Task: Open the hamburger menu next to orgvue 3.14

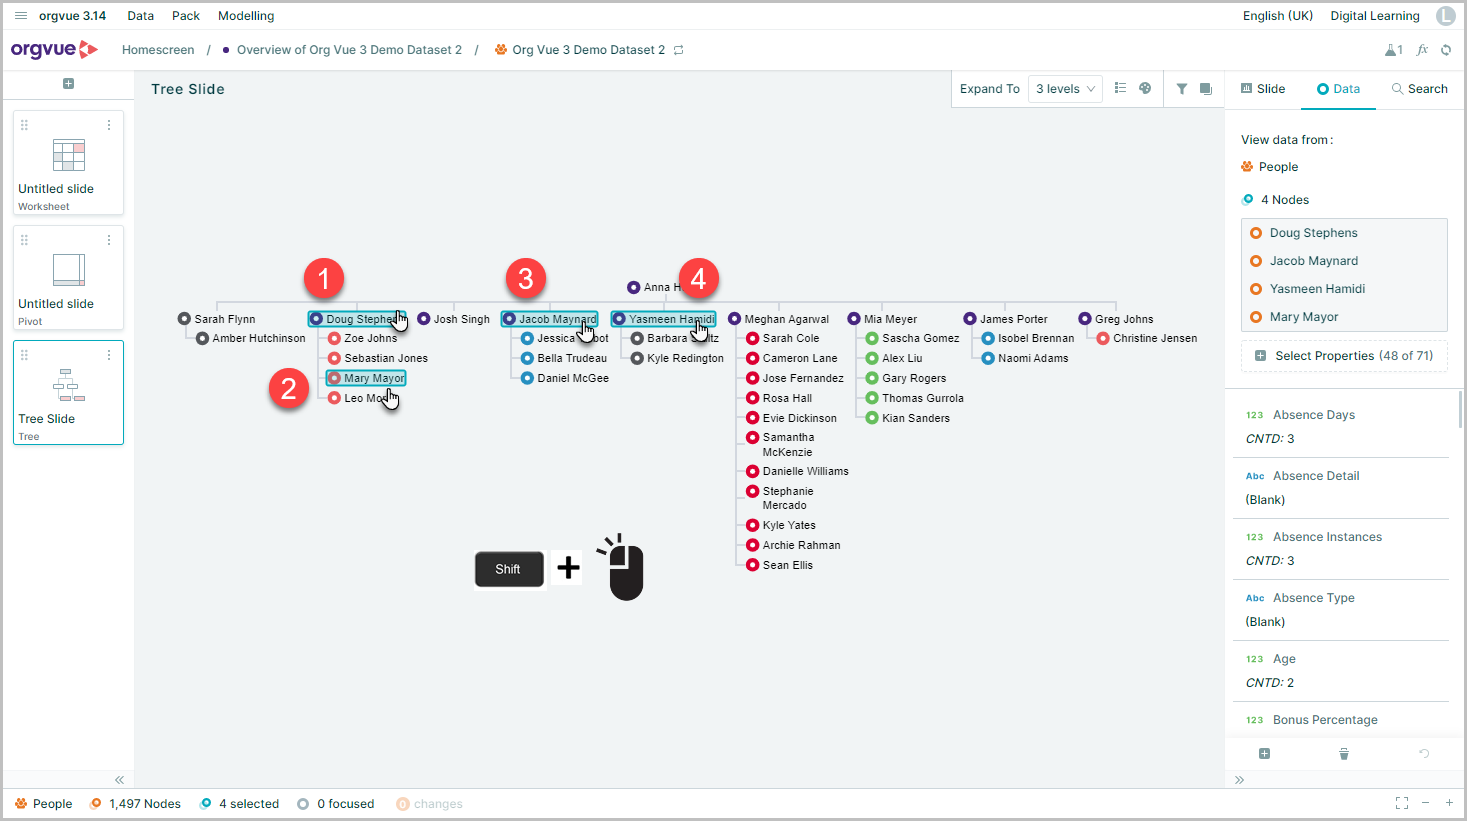Action: 21,16
